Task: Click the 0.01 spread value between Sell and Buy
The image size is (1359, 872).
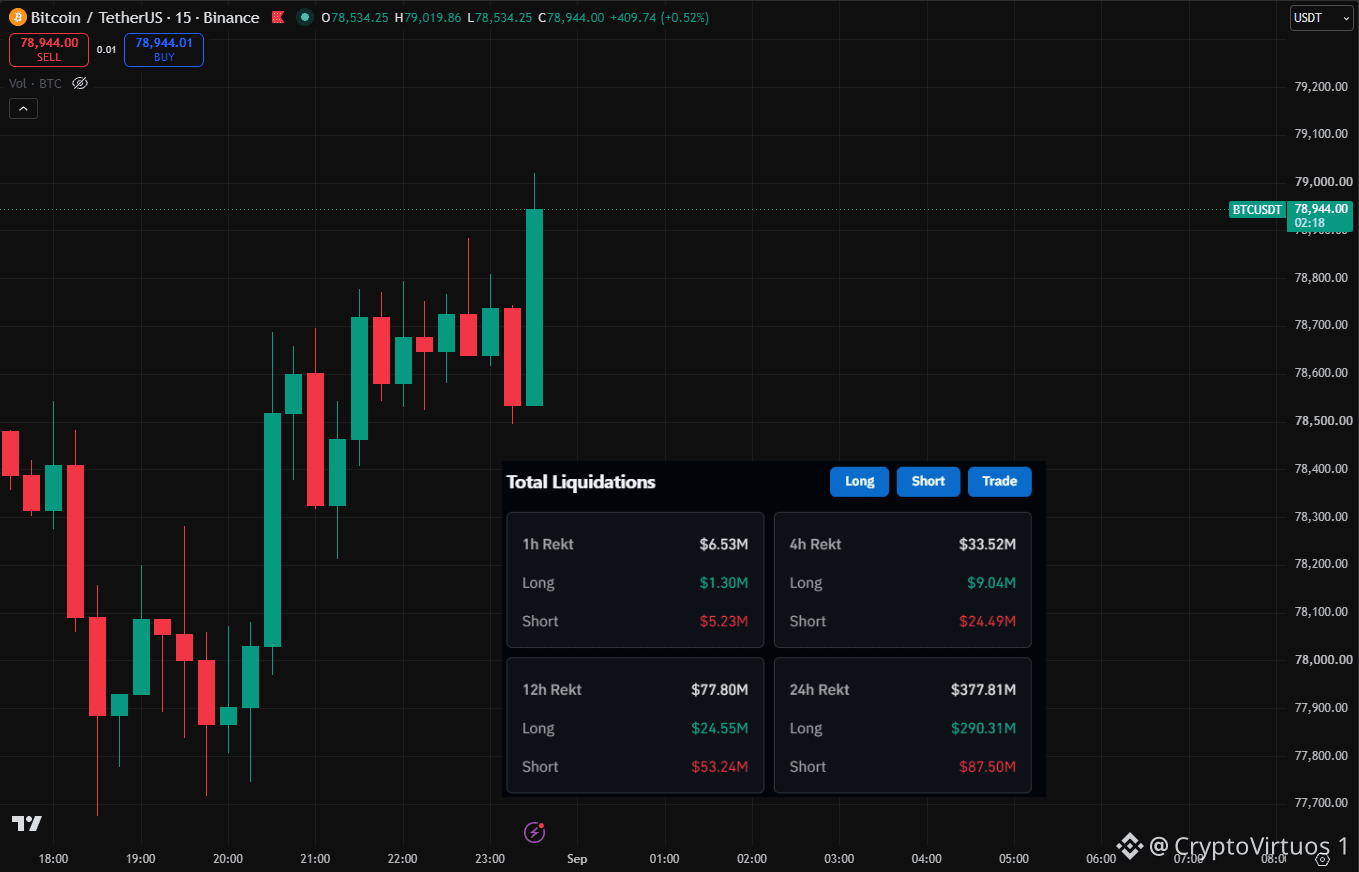Action: [x=106, y=50]
